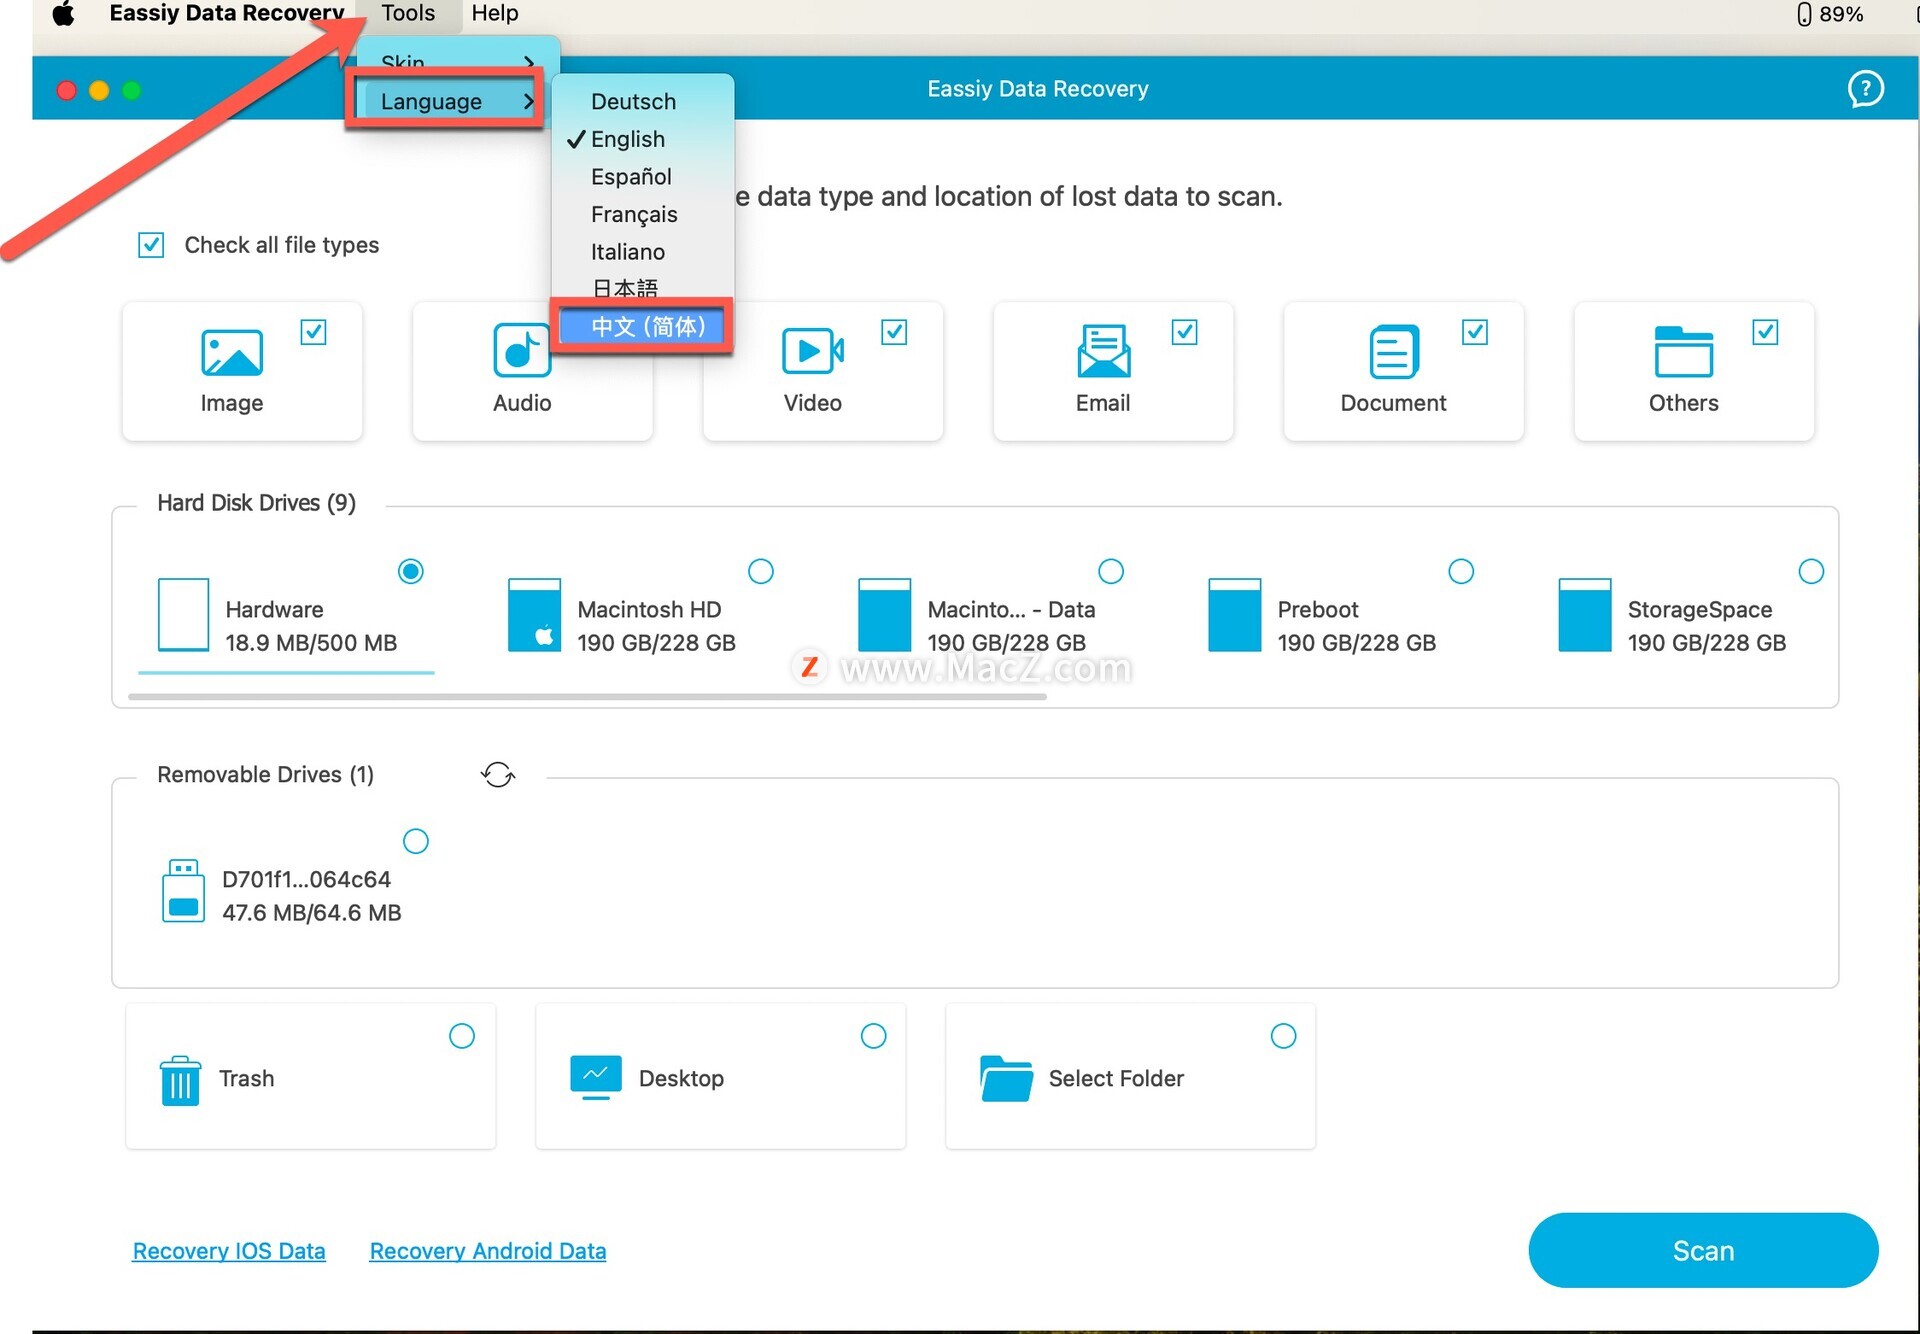Viewport: 1920px width, 1334px height.
Task: Click the Preboot drive icon
Action: (1234, 614)
